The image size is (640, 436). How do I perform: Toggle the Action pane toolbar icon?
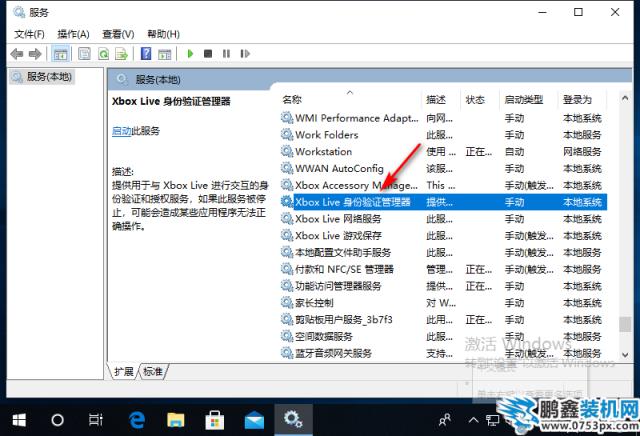tap(164, 54)
